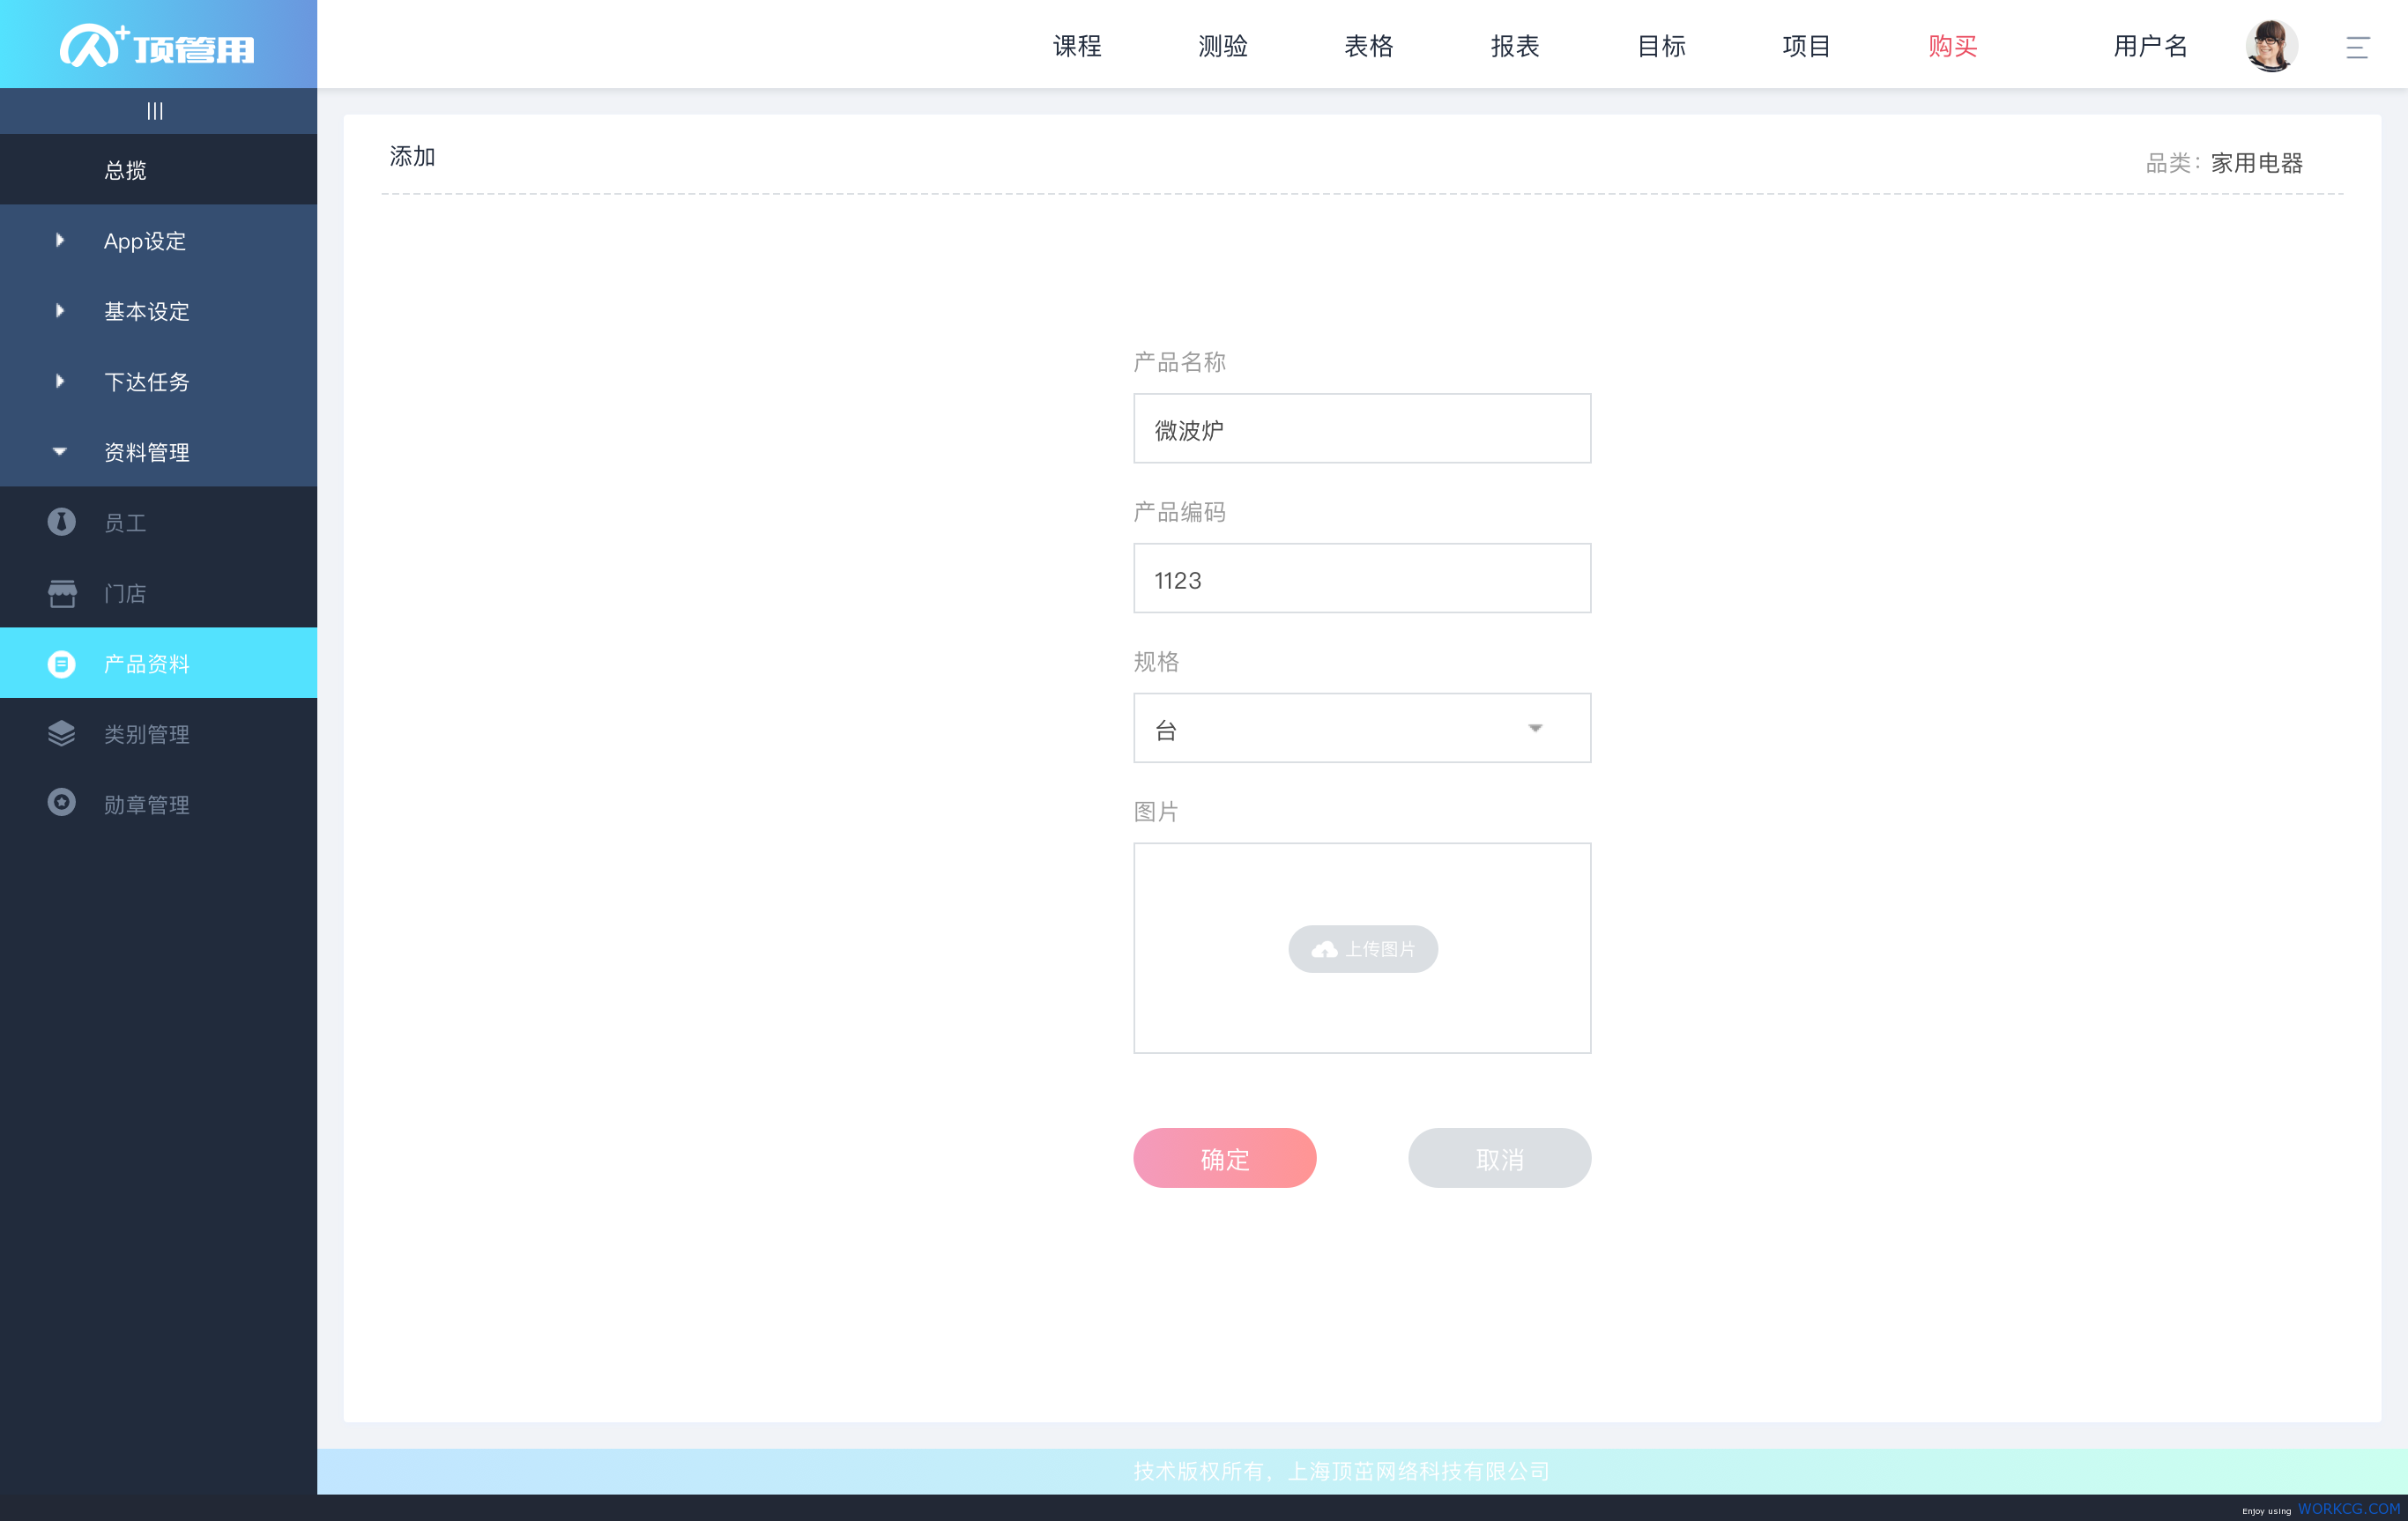The height and width of the screenshot is (1521, 2408).
Task: Expand the 下达任务 arrow
Action: [x=60, y=381]
